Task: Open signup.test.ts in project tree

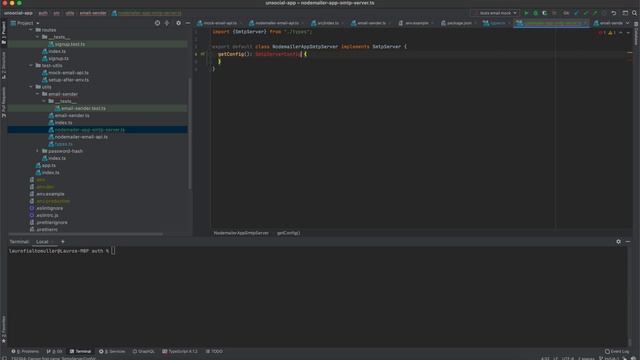Action: (70, 44)
